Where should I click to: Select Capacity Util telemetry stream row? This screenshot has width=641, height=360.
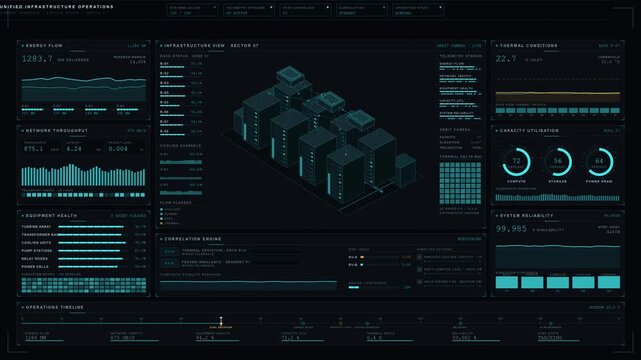click(x=460, y=103)
